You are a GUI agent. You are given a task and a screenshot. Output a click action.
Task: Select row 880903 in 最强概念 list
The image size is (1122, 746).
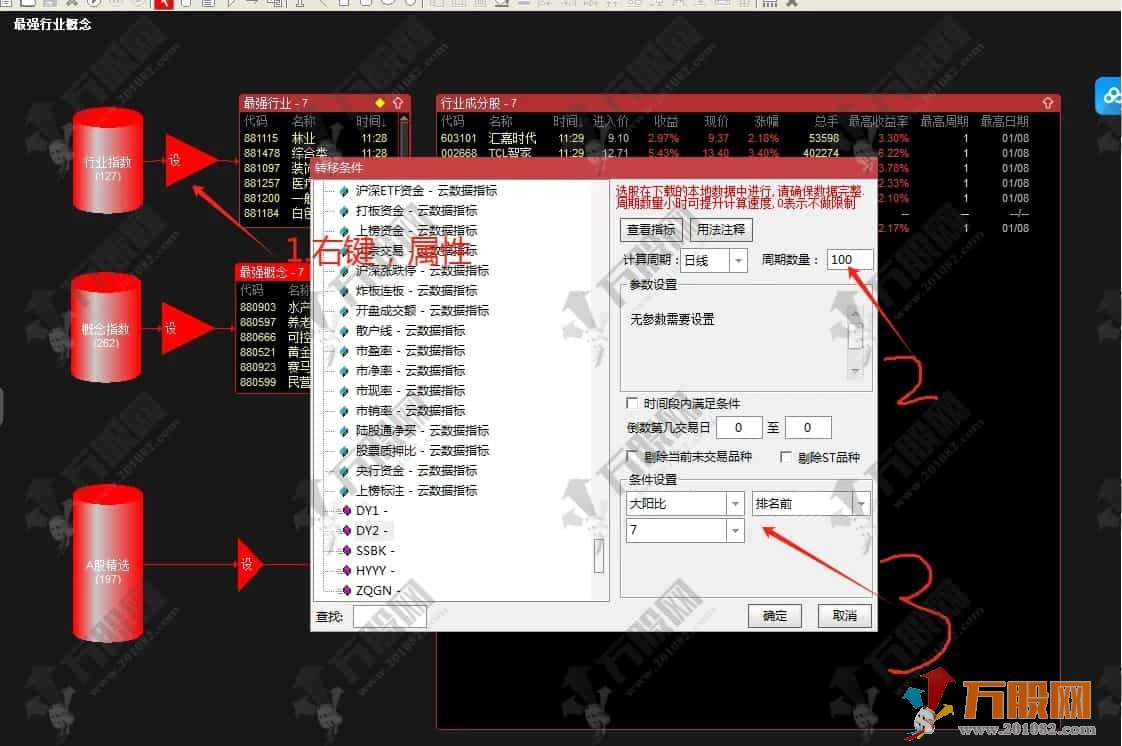click(x=275, y=308)
